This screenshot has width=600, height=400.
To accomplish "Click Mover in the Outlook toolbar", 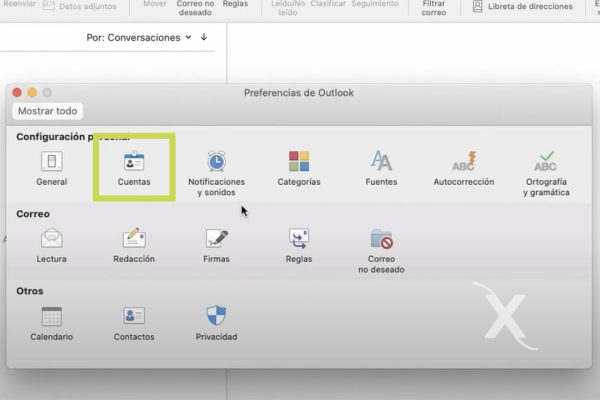I will (x=155, y=4).
